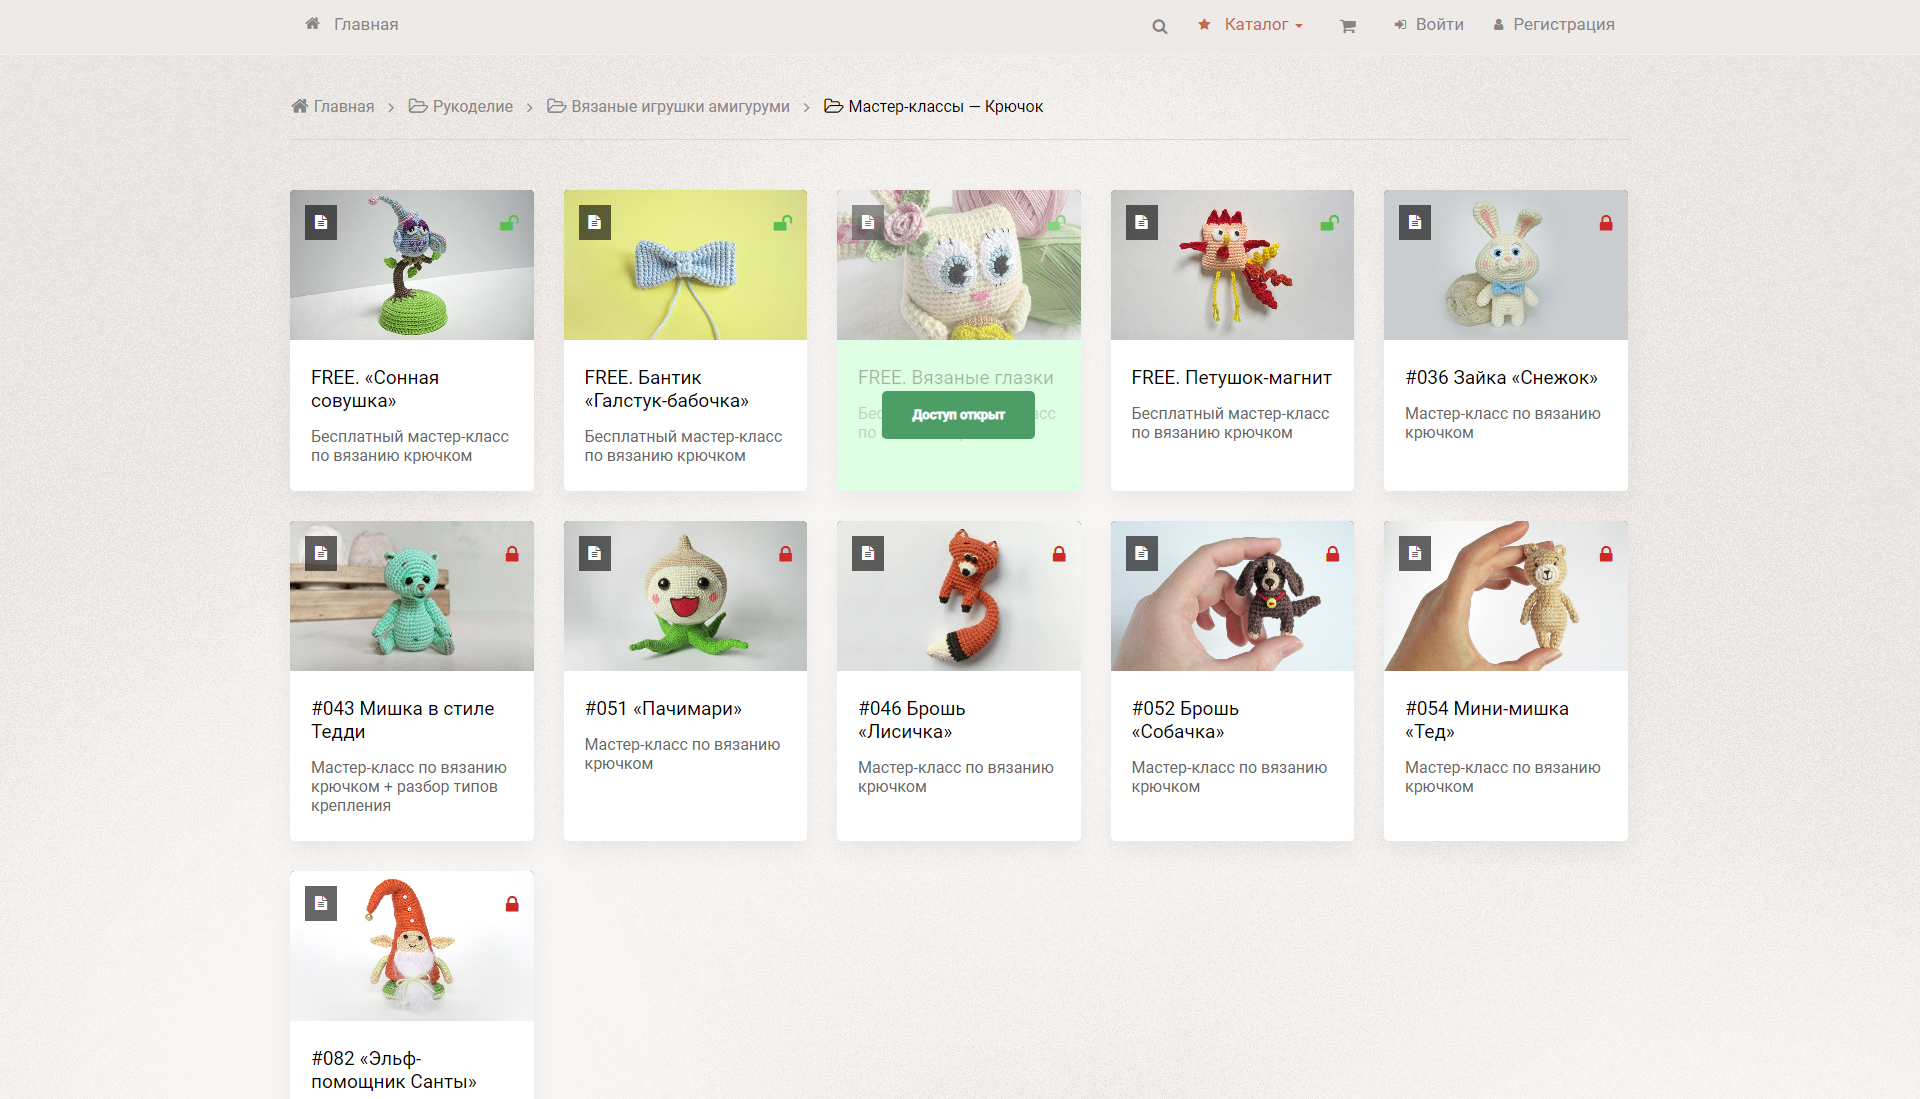Viewport: 1920px width, 1099px height.
Task: Click green unlock icon on Галстук-бабочка card
Action: (x=783, y=223)
